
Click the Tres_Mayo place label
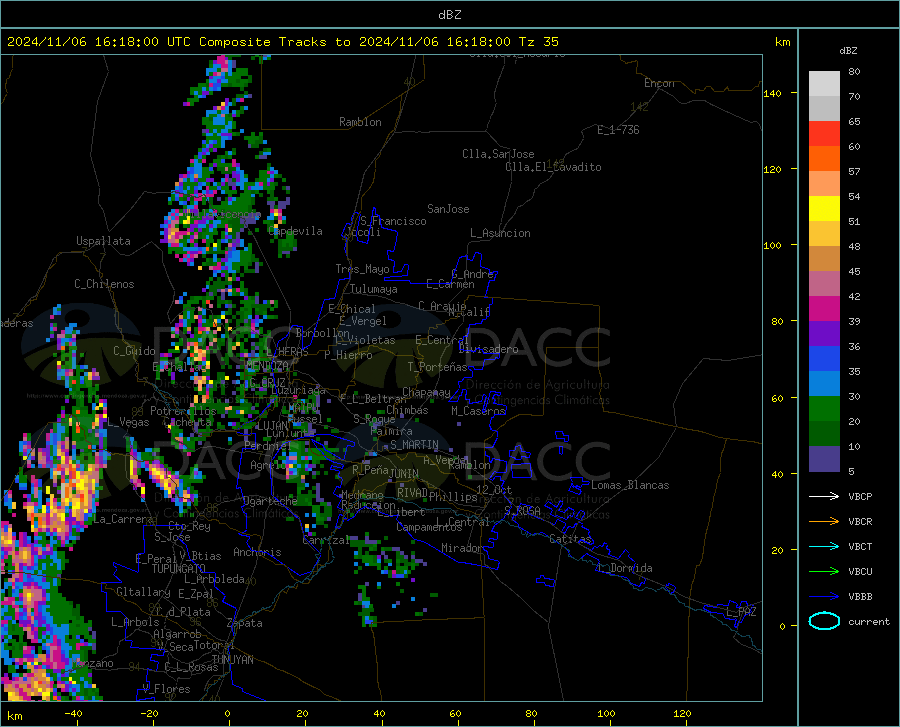point(362,269)
